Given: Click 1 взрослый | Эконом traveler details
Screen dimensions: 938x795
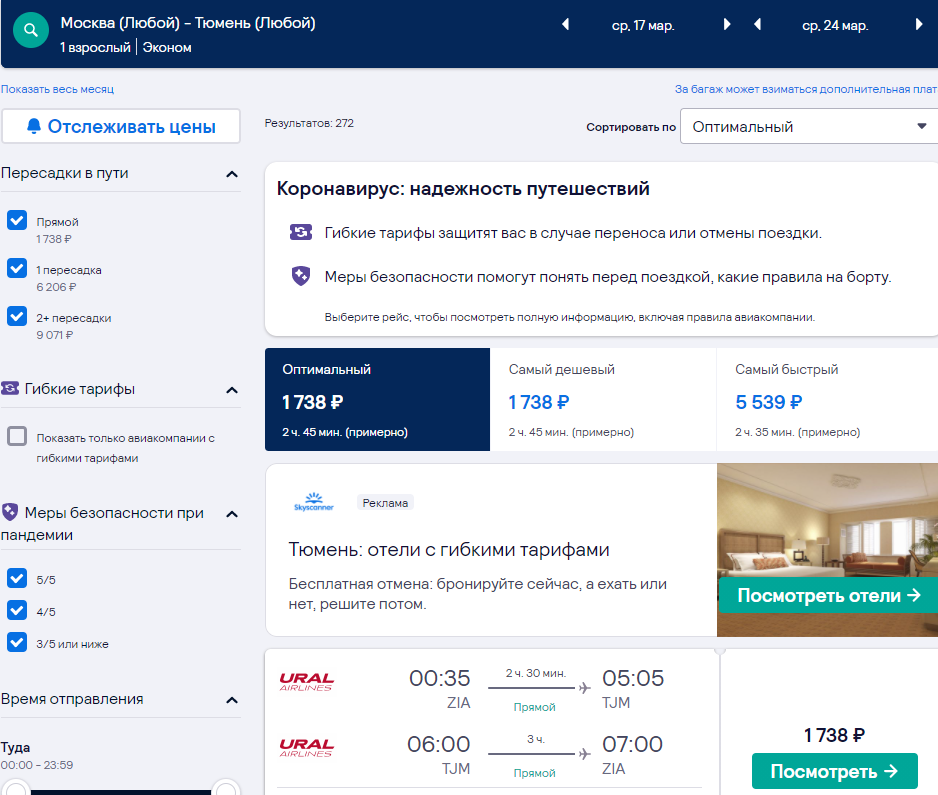Looking at the screenshot, I should (126, 47).
